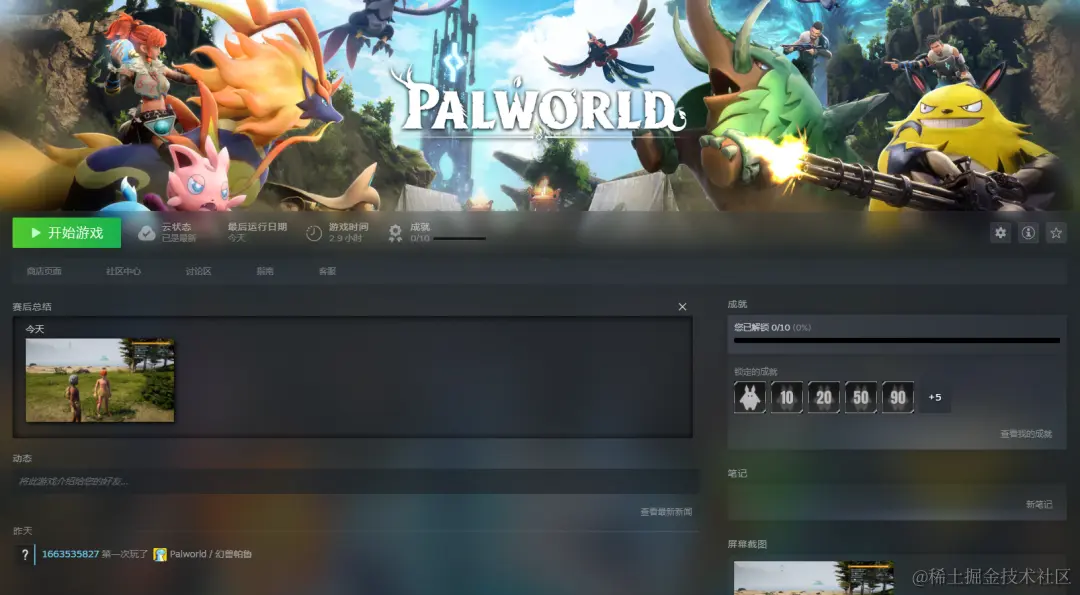This screenshot has height=595, width=1080.
Task: Click the green 开始游戏 play button
Action: 67,233
